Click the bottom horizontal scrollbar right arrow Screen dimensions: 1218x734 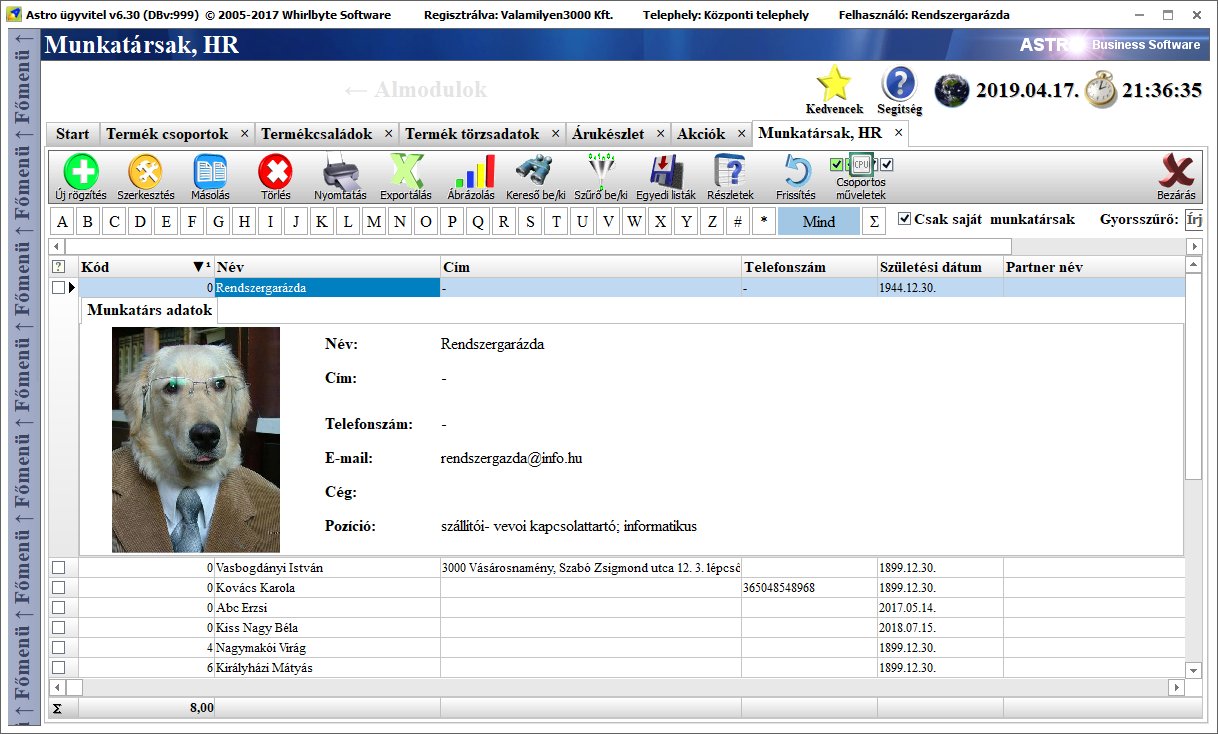click(1176, 688)
